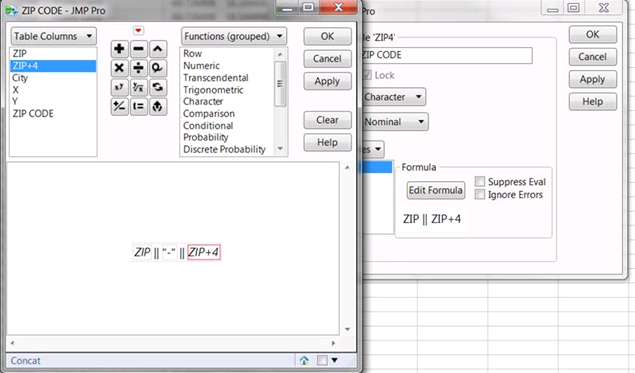Click the unary sign change (+/-) button
The height and width of the screenshot is (373, 635).
point(119,106)
